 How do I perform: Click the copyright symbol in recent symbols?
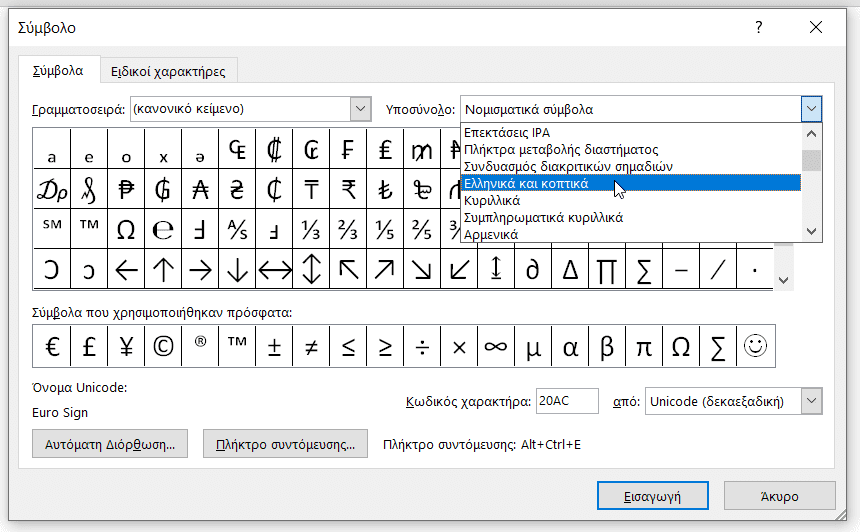point(162,346)
